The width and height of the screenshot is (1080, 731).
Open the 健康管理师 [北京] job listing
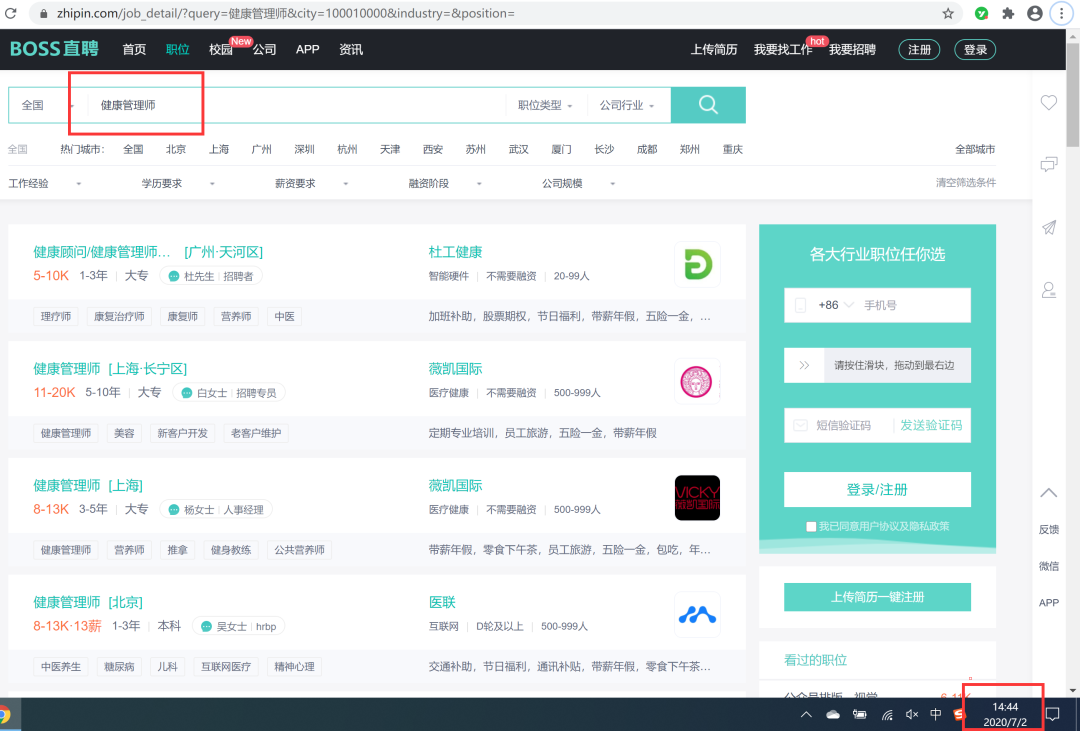(88, 603)
